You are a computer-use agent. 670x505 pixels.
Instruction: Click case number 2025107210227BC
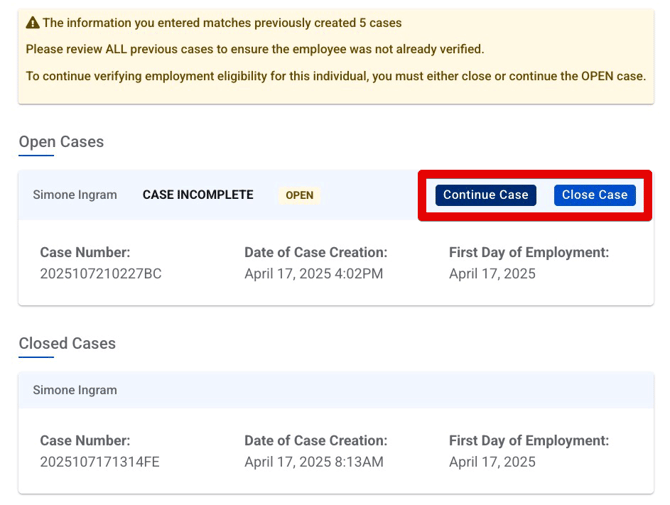[100, 274]
